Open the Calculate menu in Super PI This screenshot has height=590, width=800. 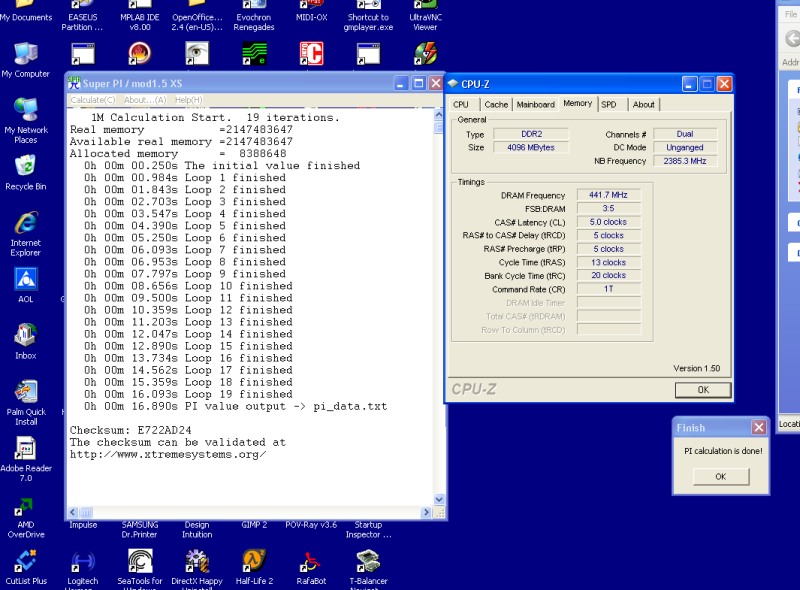(93, 100)
